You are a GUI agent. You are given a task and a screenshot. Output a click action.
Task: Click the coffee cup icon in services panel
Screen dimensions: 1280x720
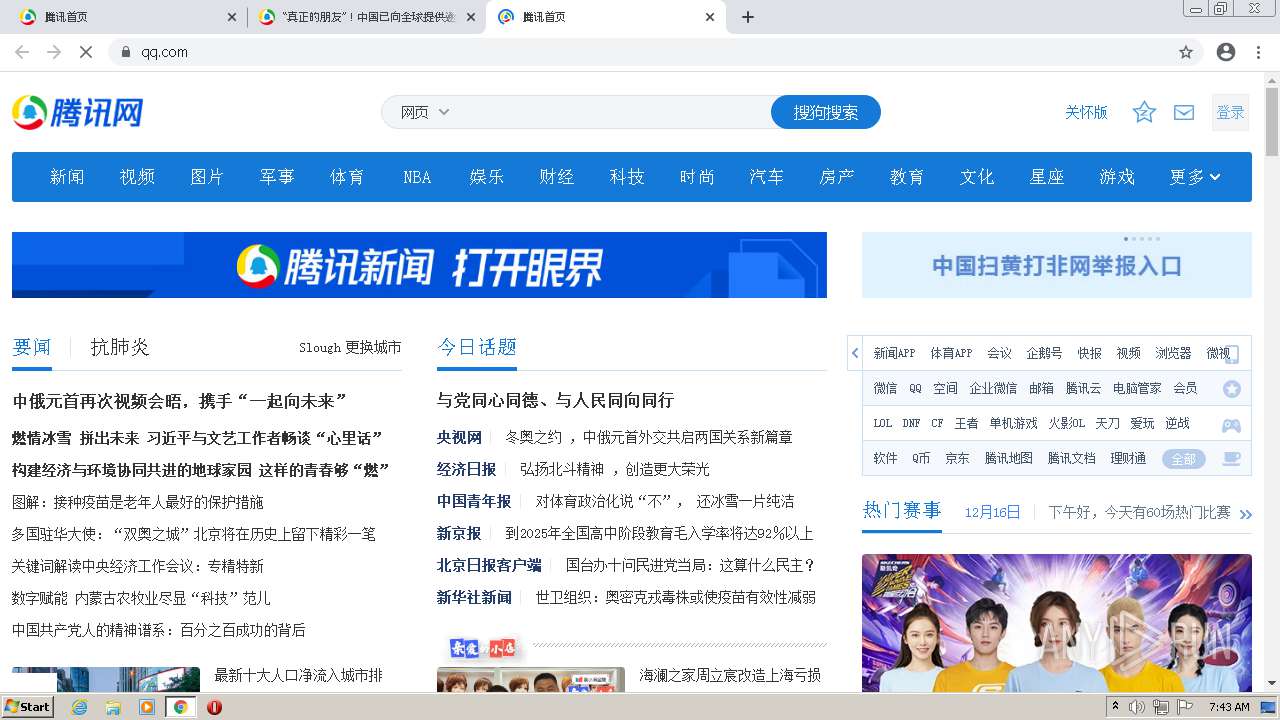(x=1232, y=459)
